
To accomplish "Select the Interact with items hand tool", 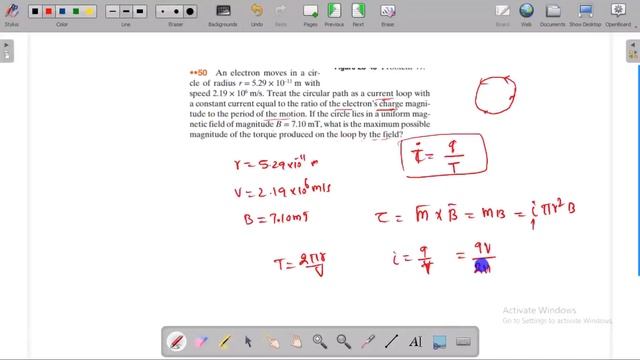I will tap(272, 342).
